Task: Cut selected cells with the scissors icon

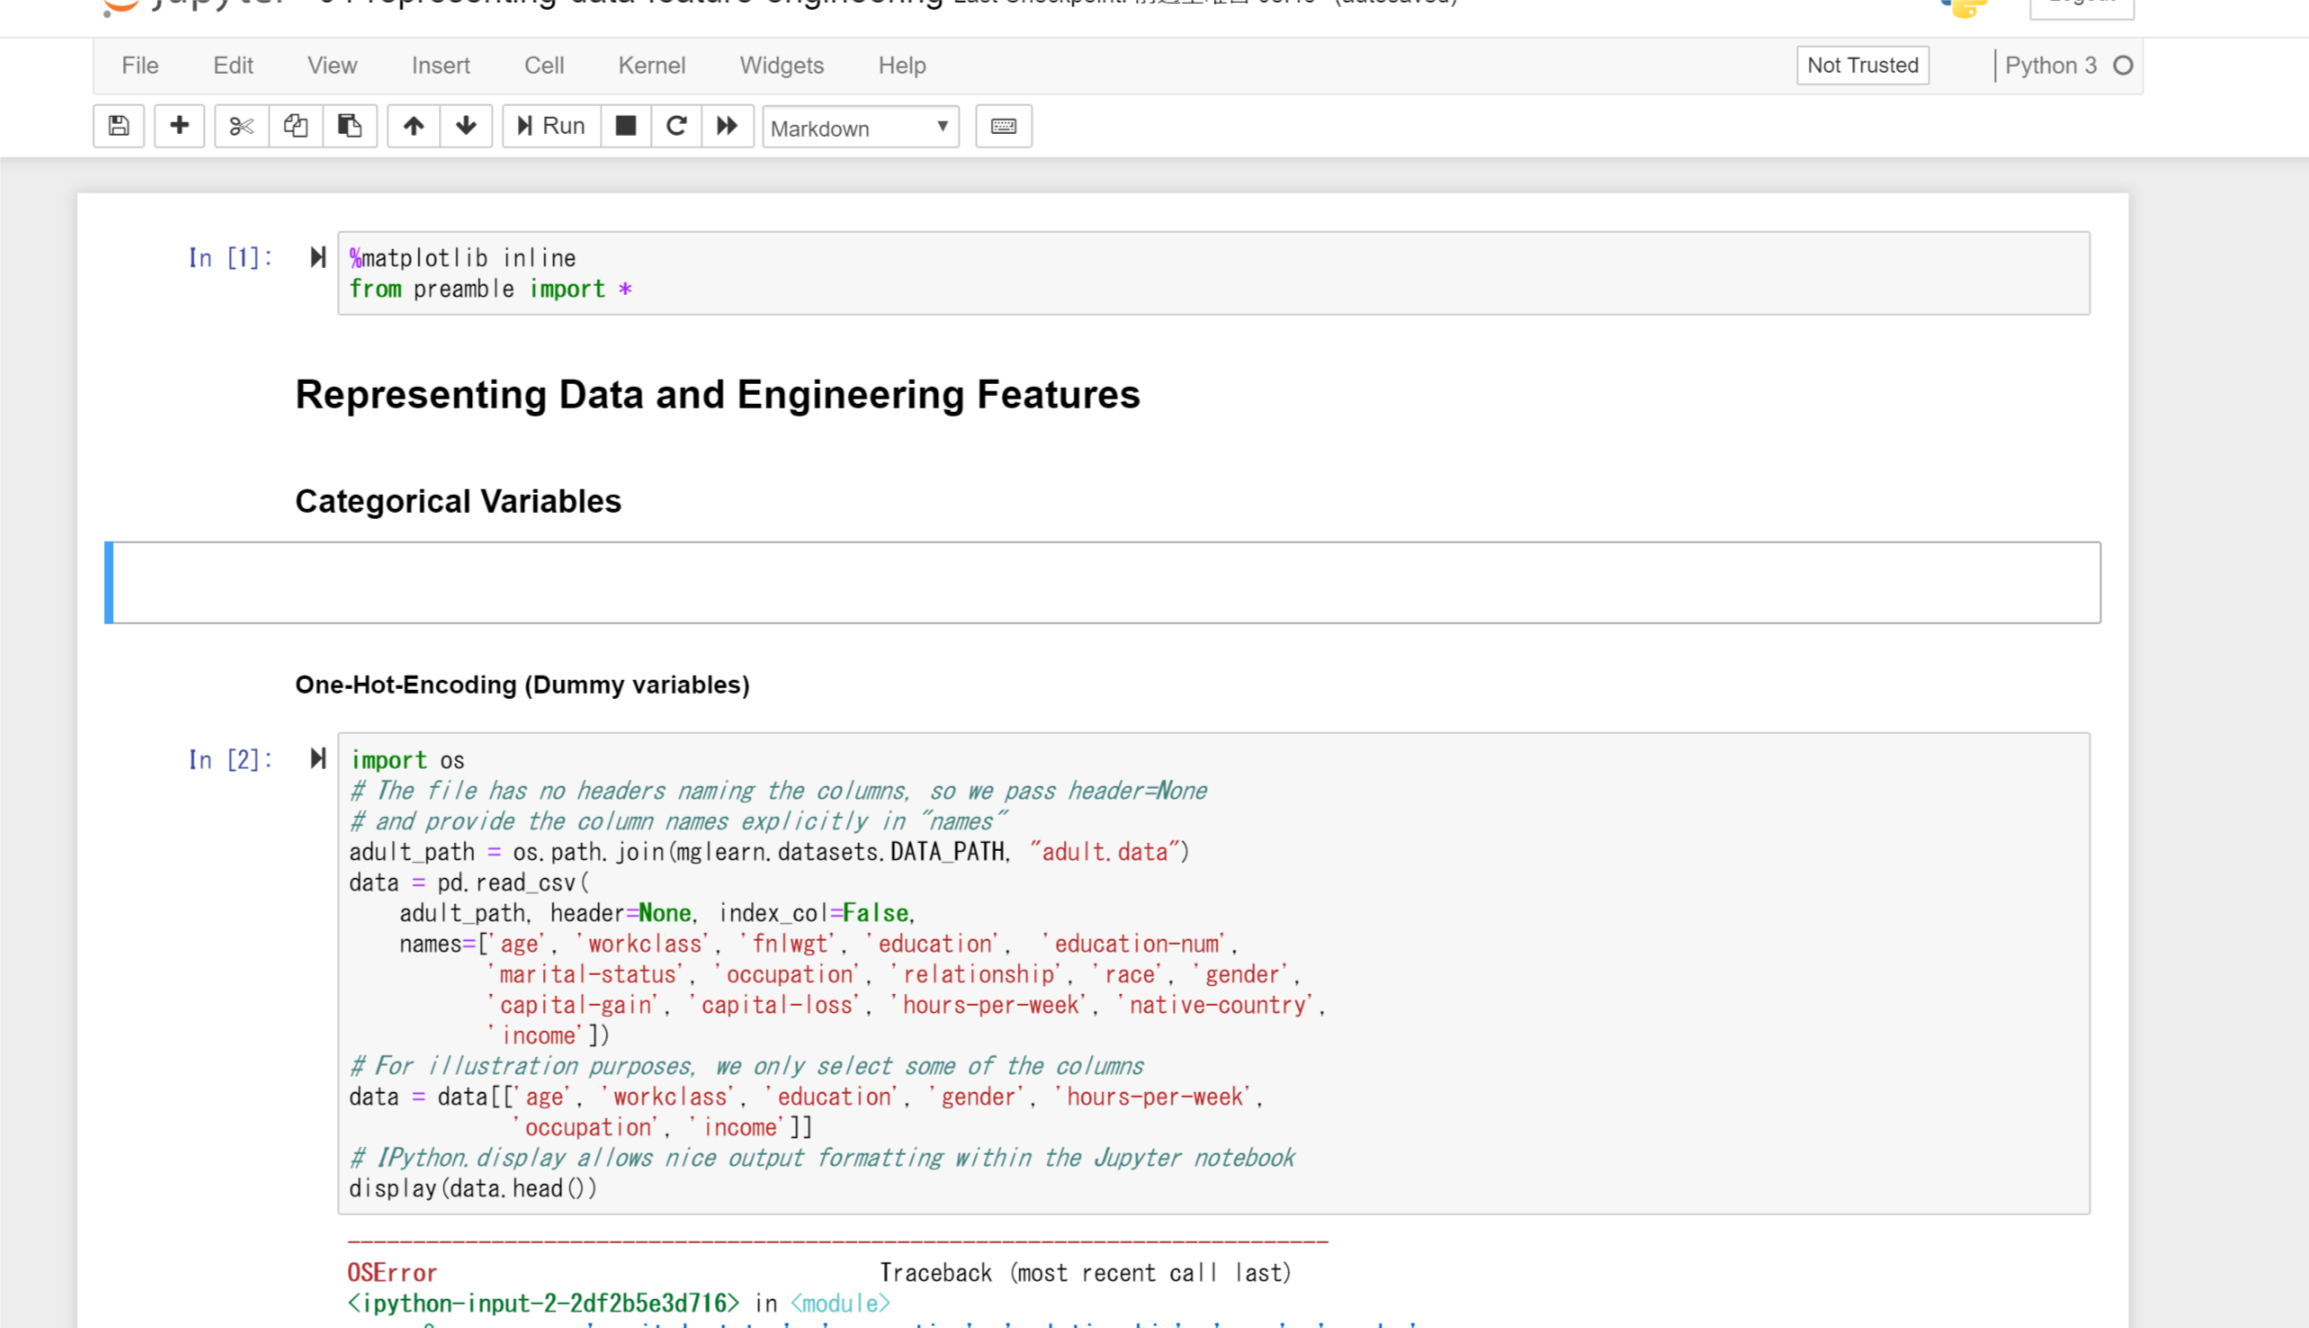Action: click(241, 126)
